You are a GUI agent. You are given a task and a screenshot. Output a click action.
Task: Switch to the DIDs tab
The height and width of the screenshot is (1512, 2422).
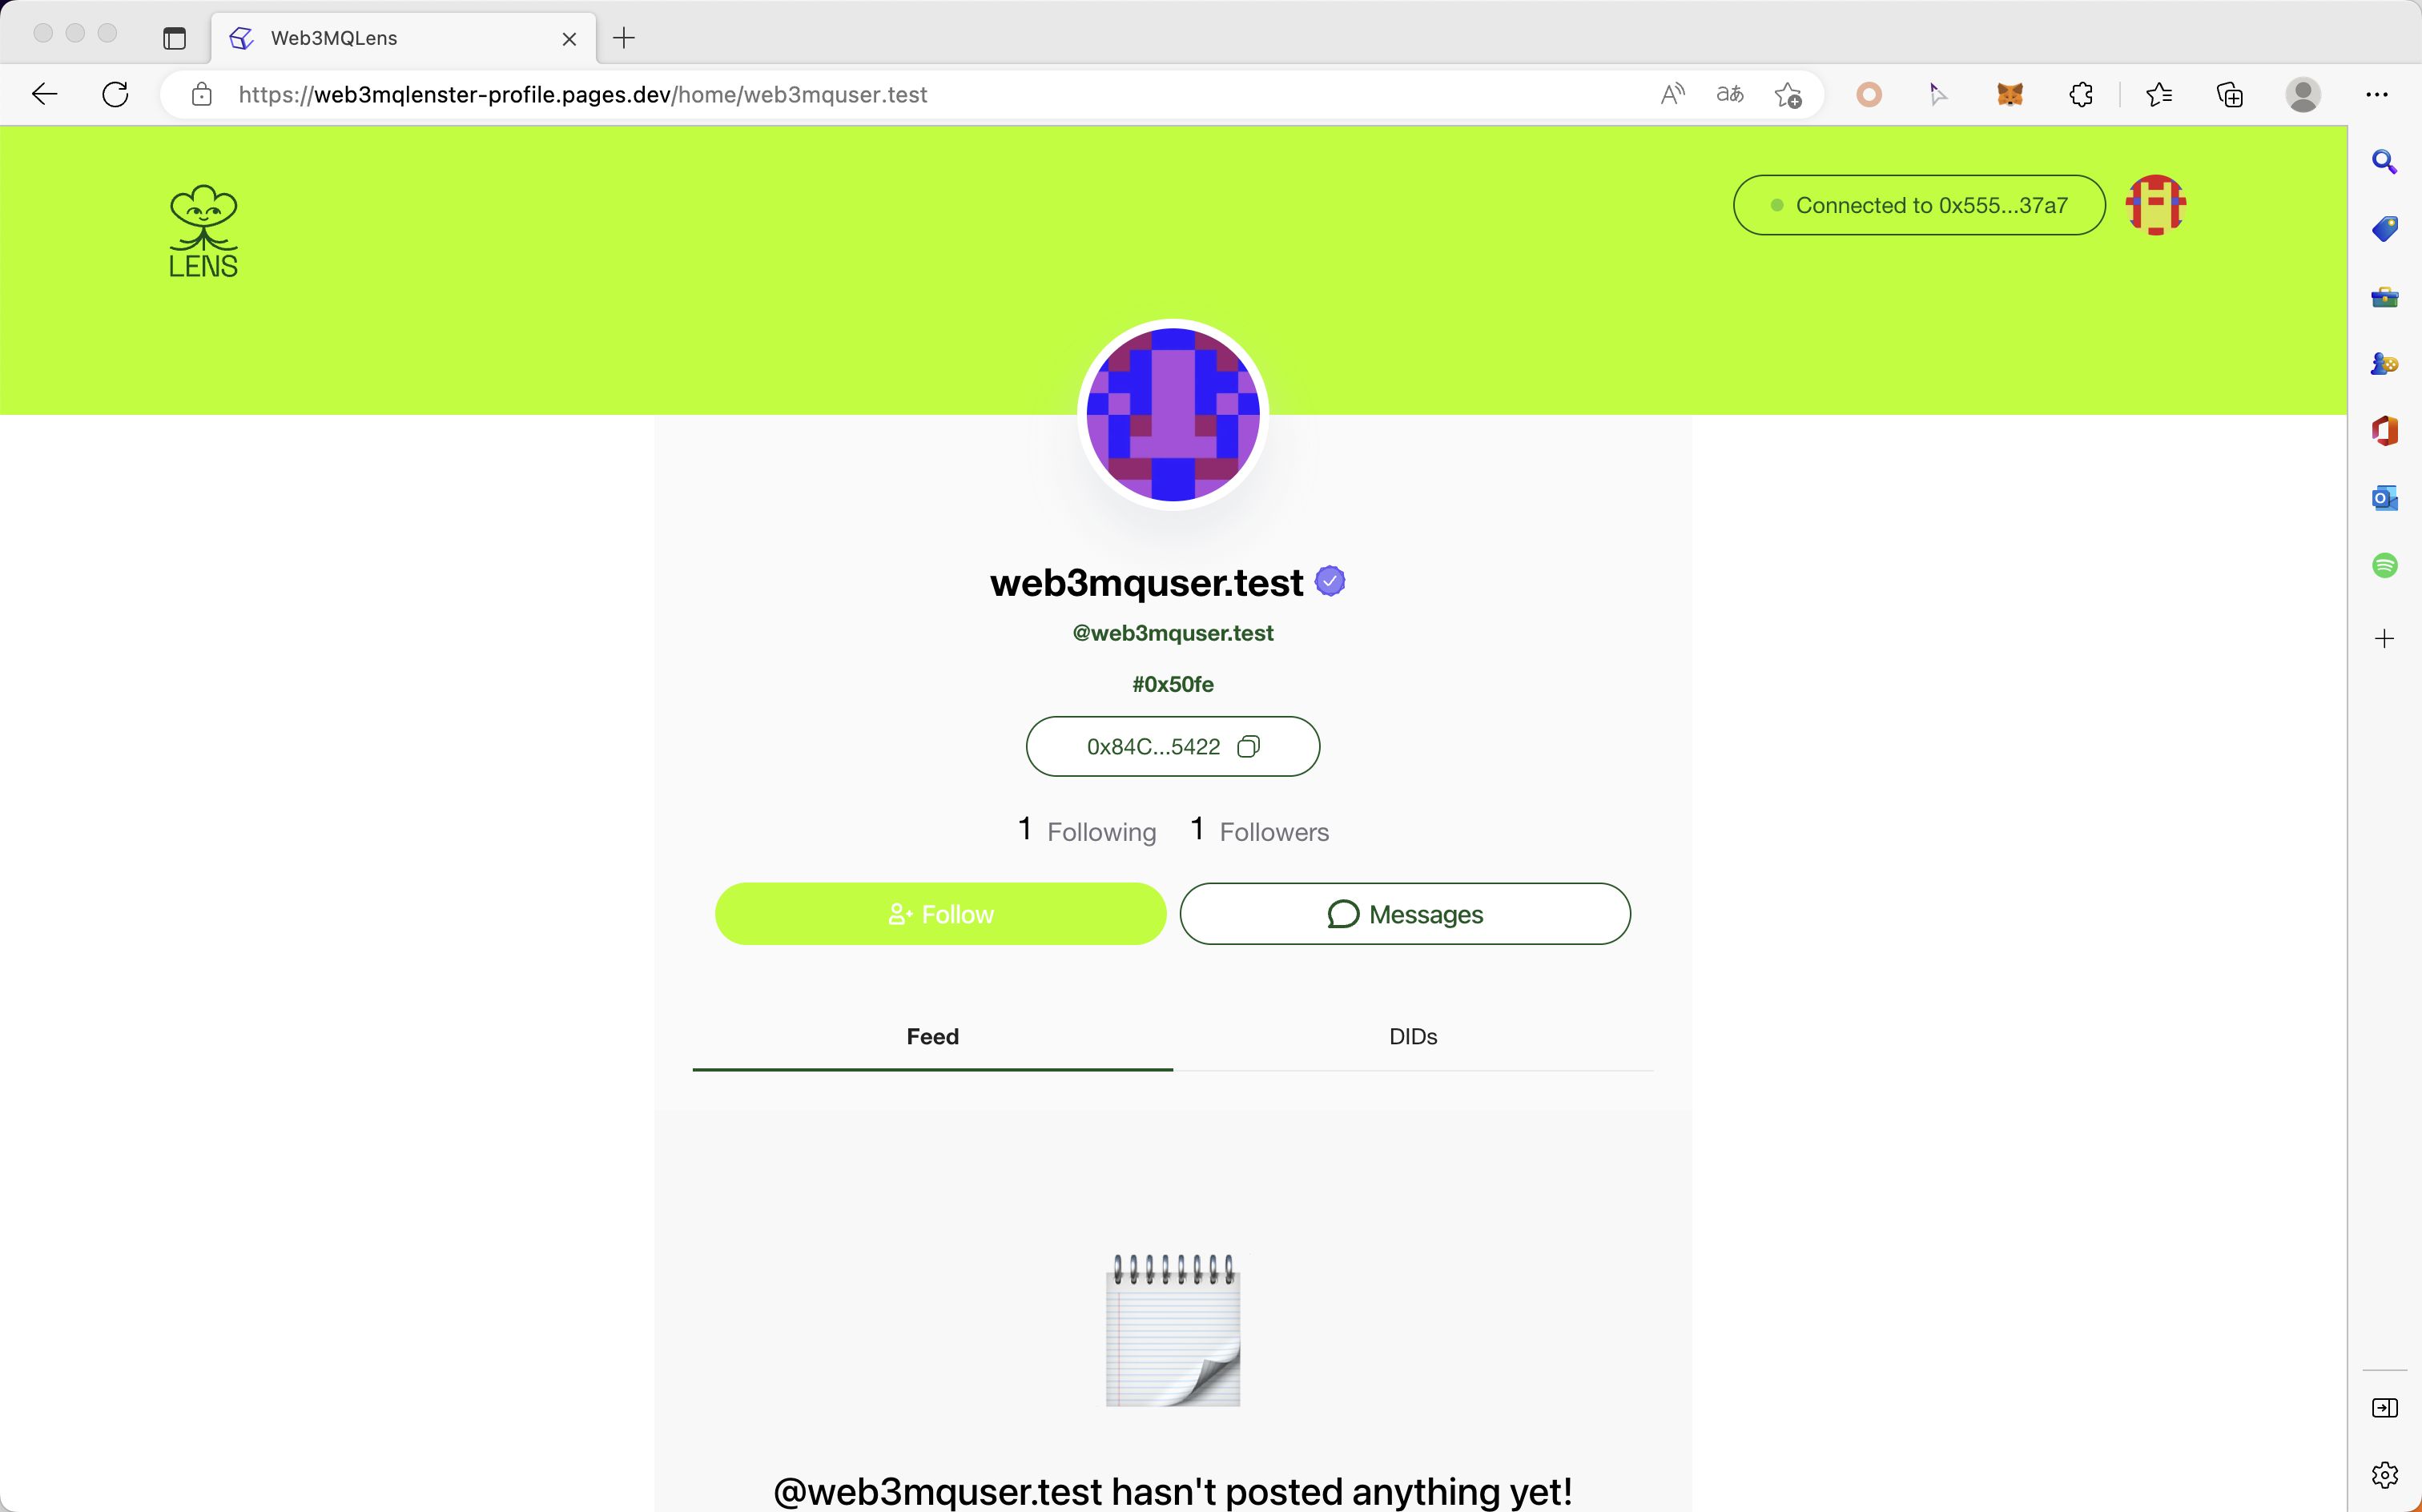(x=1412, y=1036)
